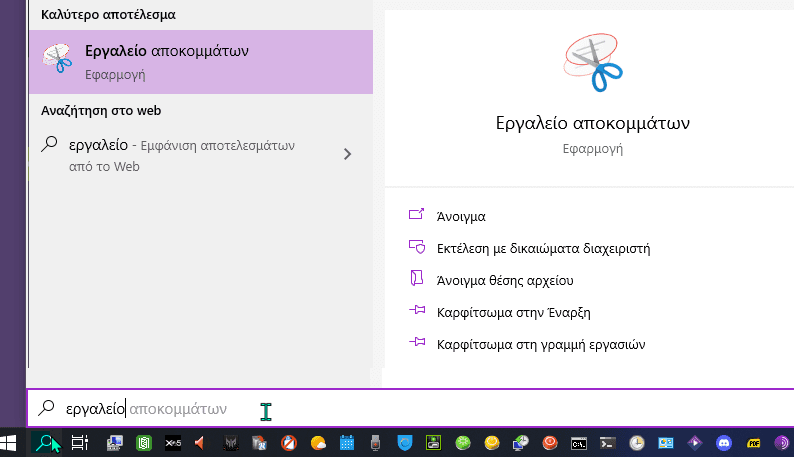Click the file location icon for Άνοιγμα θέσης
The height and width of the screenshot is (457, 794).
(x=416, y=278)
